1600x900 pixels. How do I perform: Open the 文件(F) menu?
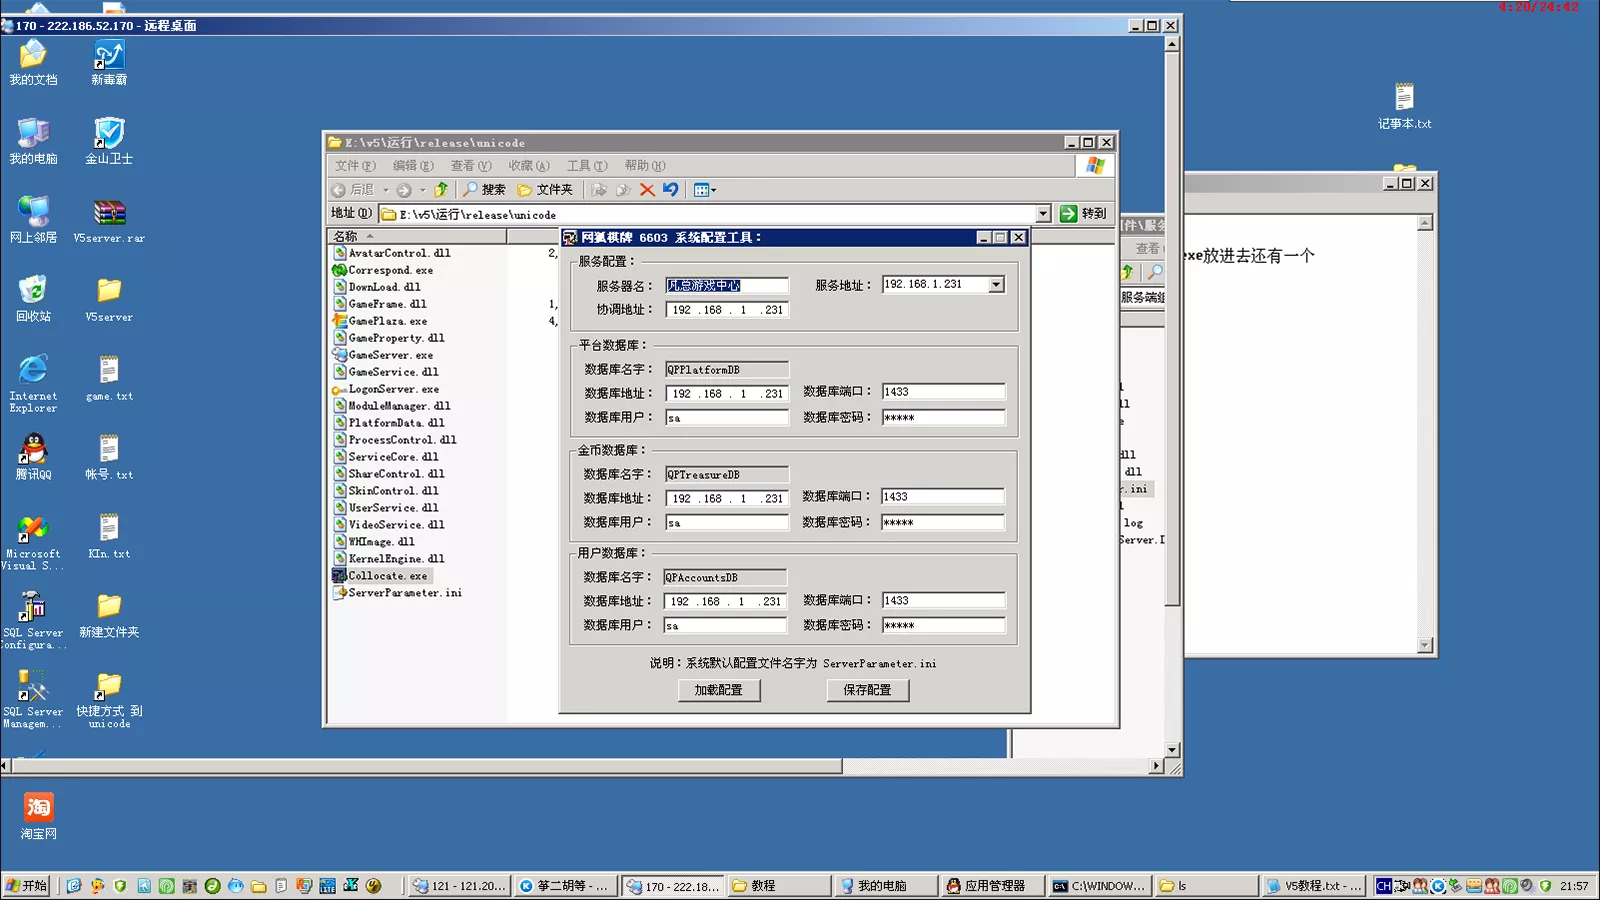(x=355, y=166)
